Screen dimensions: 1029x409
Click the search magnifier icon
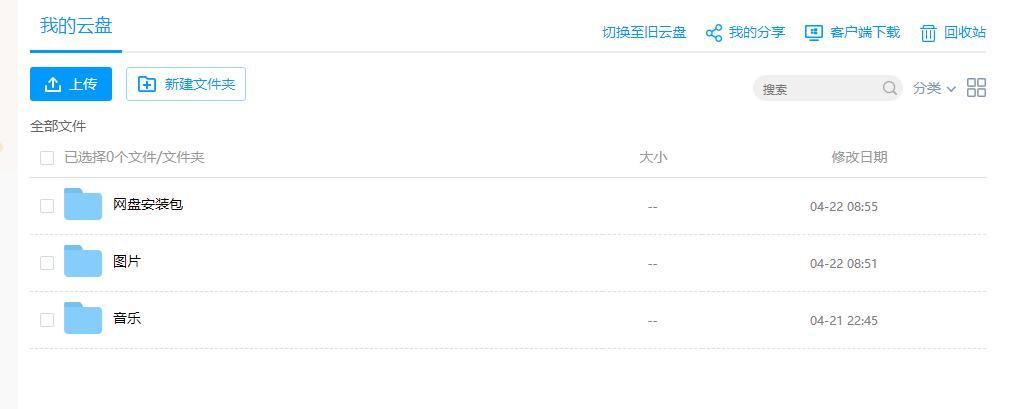coord(889,88)
